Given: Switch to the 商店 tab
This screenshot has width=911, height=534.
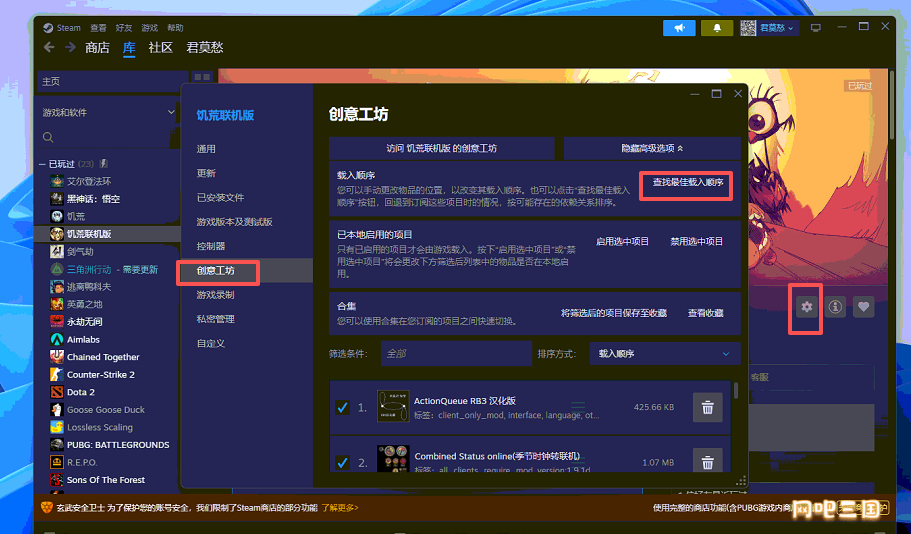Looking at the screenshot, I should coord(97,48).
